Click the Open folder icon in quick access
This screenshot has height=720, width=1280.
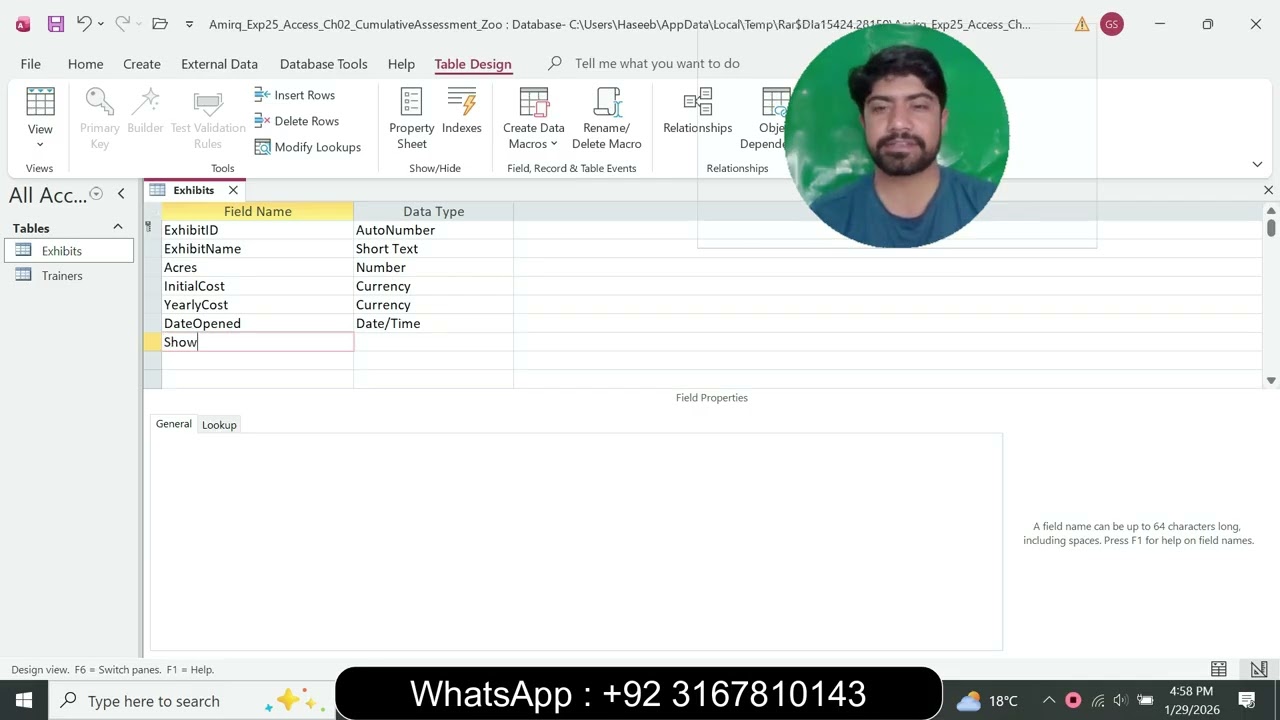160,24
